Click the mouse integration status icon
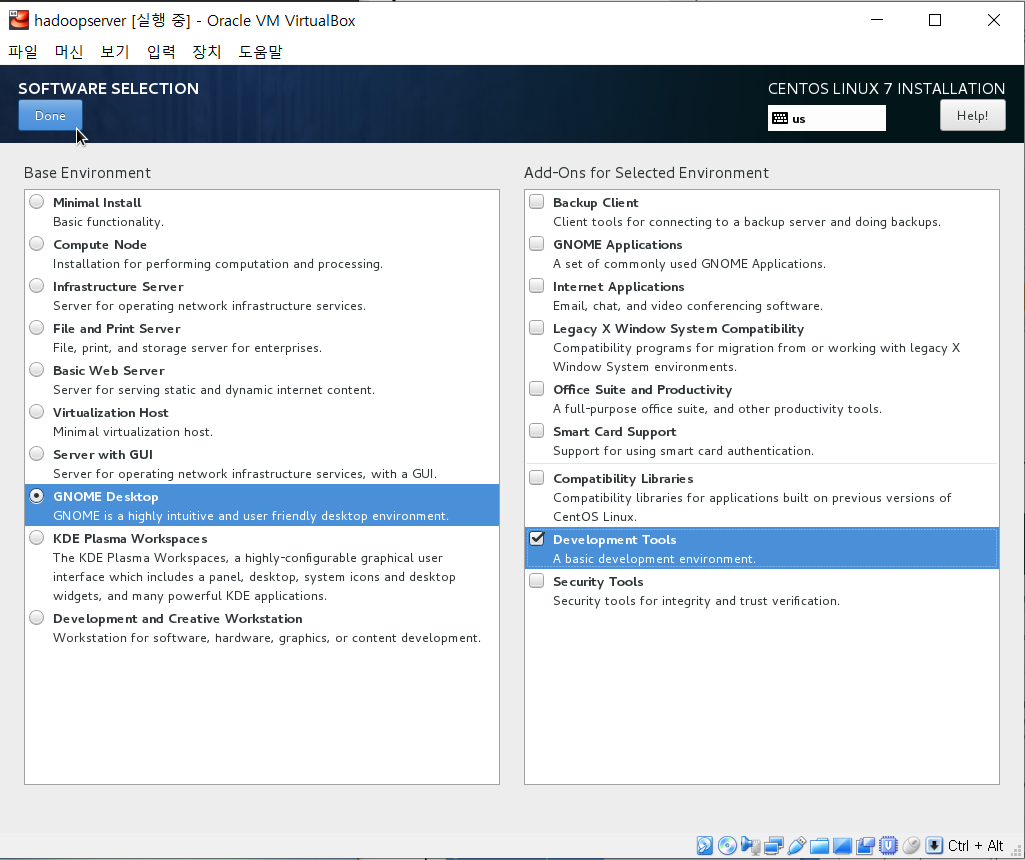Image resolution: width=1025 pixels, height=860 pixels. coord(911,846)
